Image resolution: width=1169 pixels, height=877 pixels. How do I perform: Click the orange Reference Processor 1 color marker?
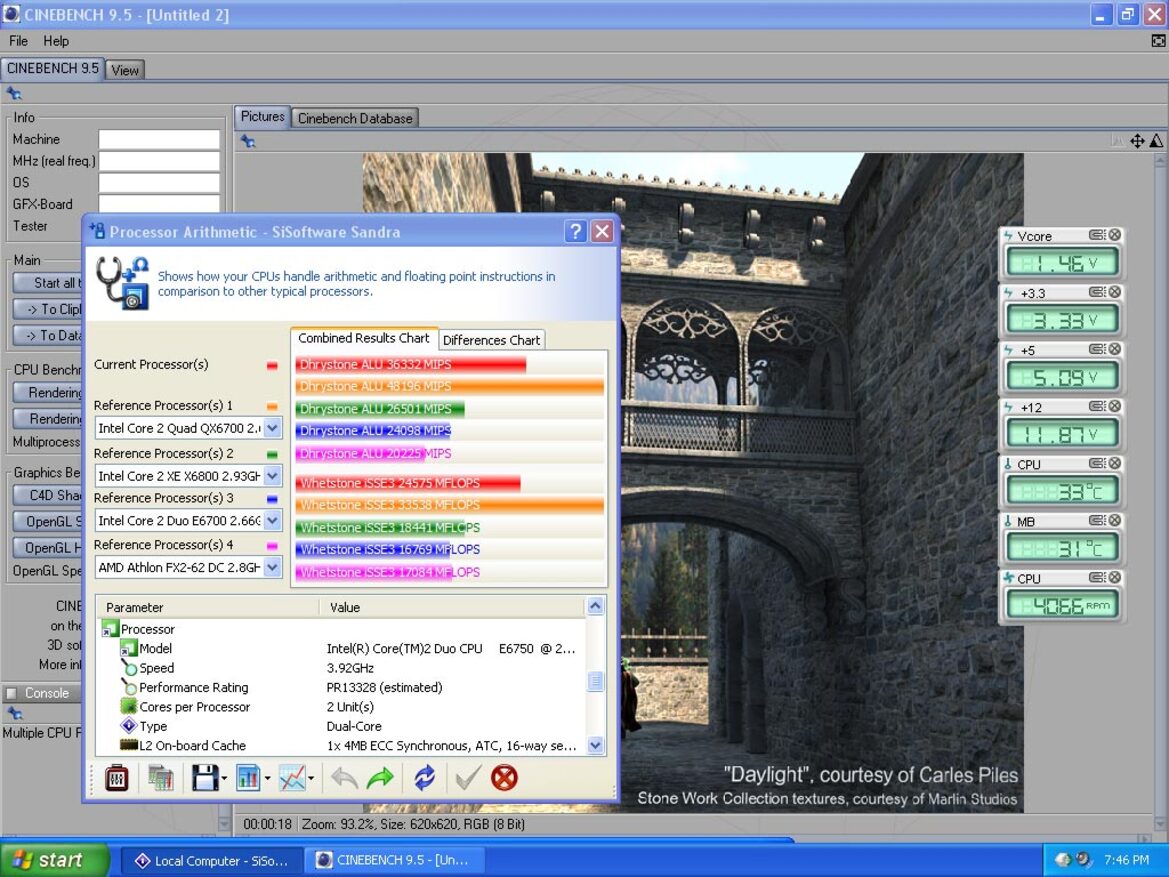[272, 406]
